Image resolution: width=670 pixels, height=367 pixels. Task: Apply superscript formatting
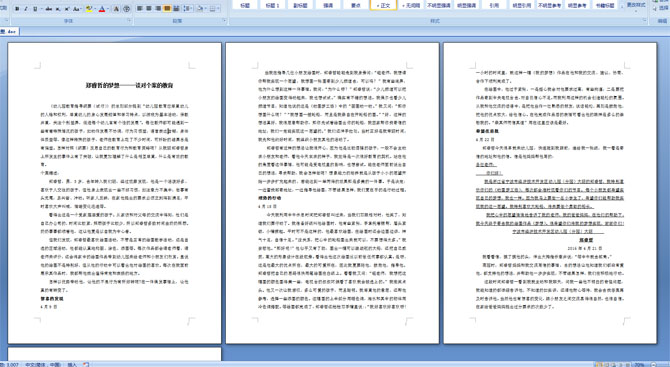(x=67, y=9)
